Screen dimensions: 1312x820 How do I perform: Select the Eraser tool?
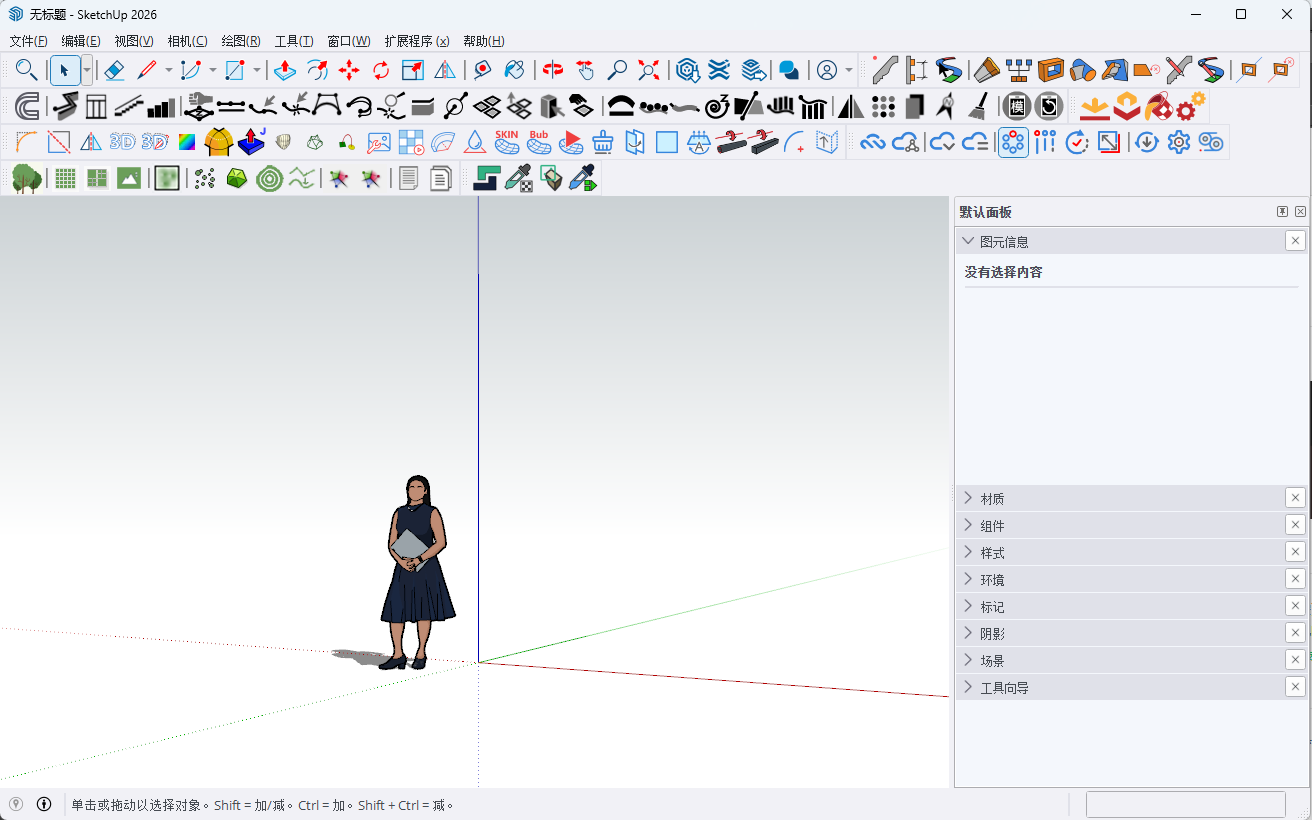tap(114, 70)
